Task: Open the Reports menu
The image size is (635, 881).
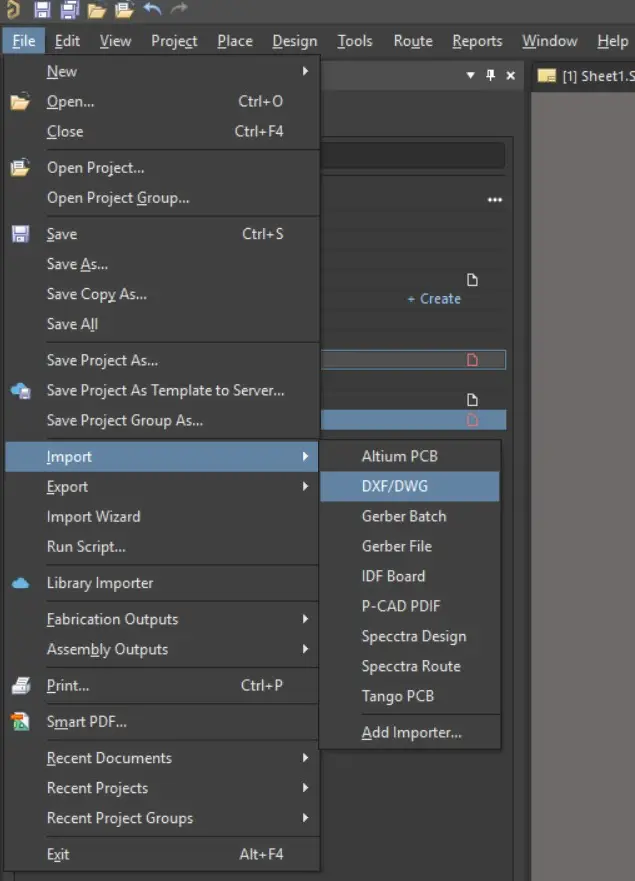Action: point(477,41)
